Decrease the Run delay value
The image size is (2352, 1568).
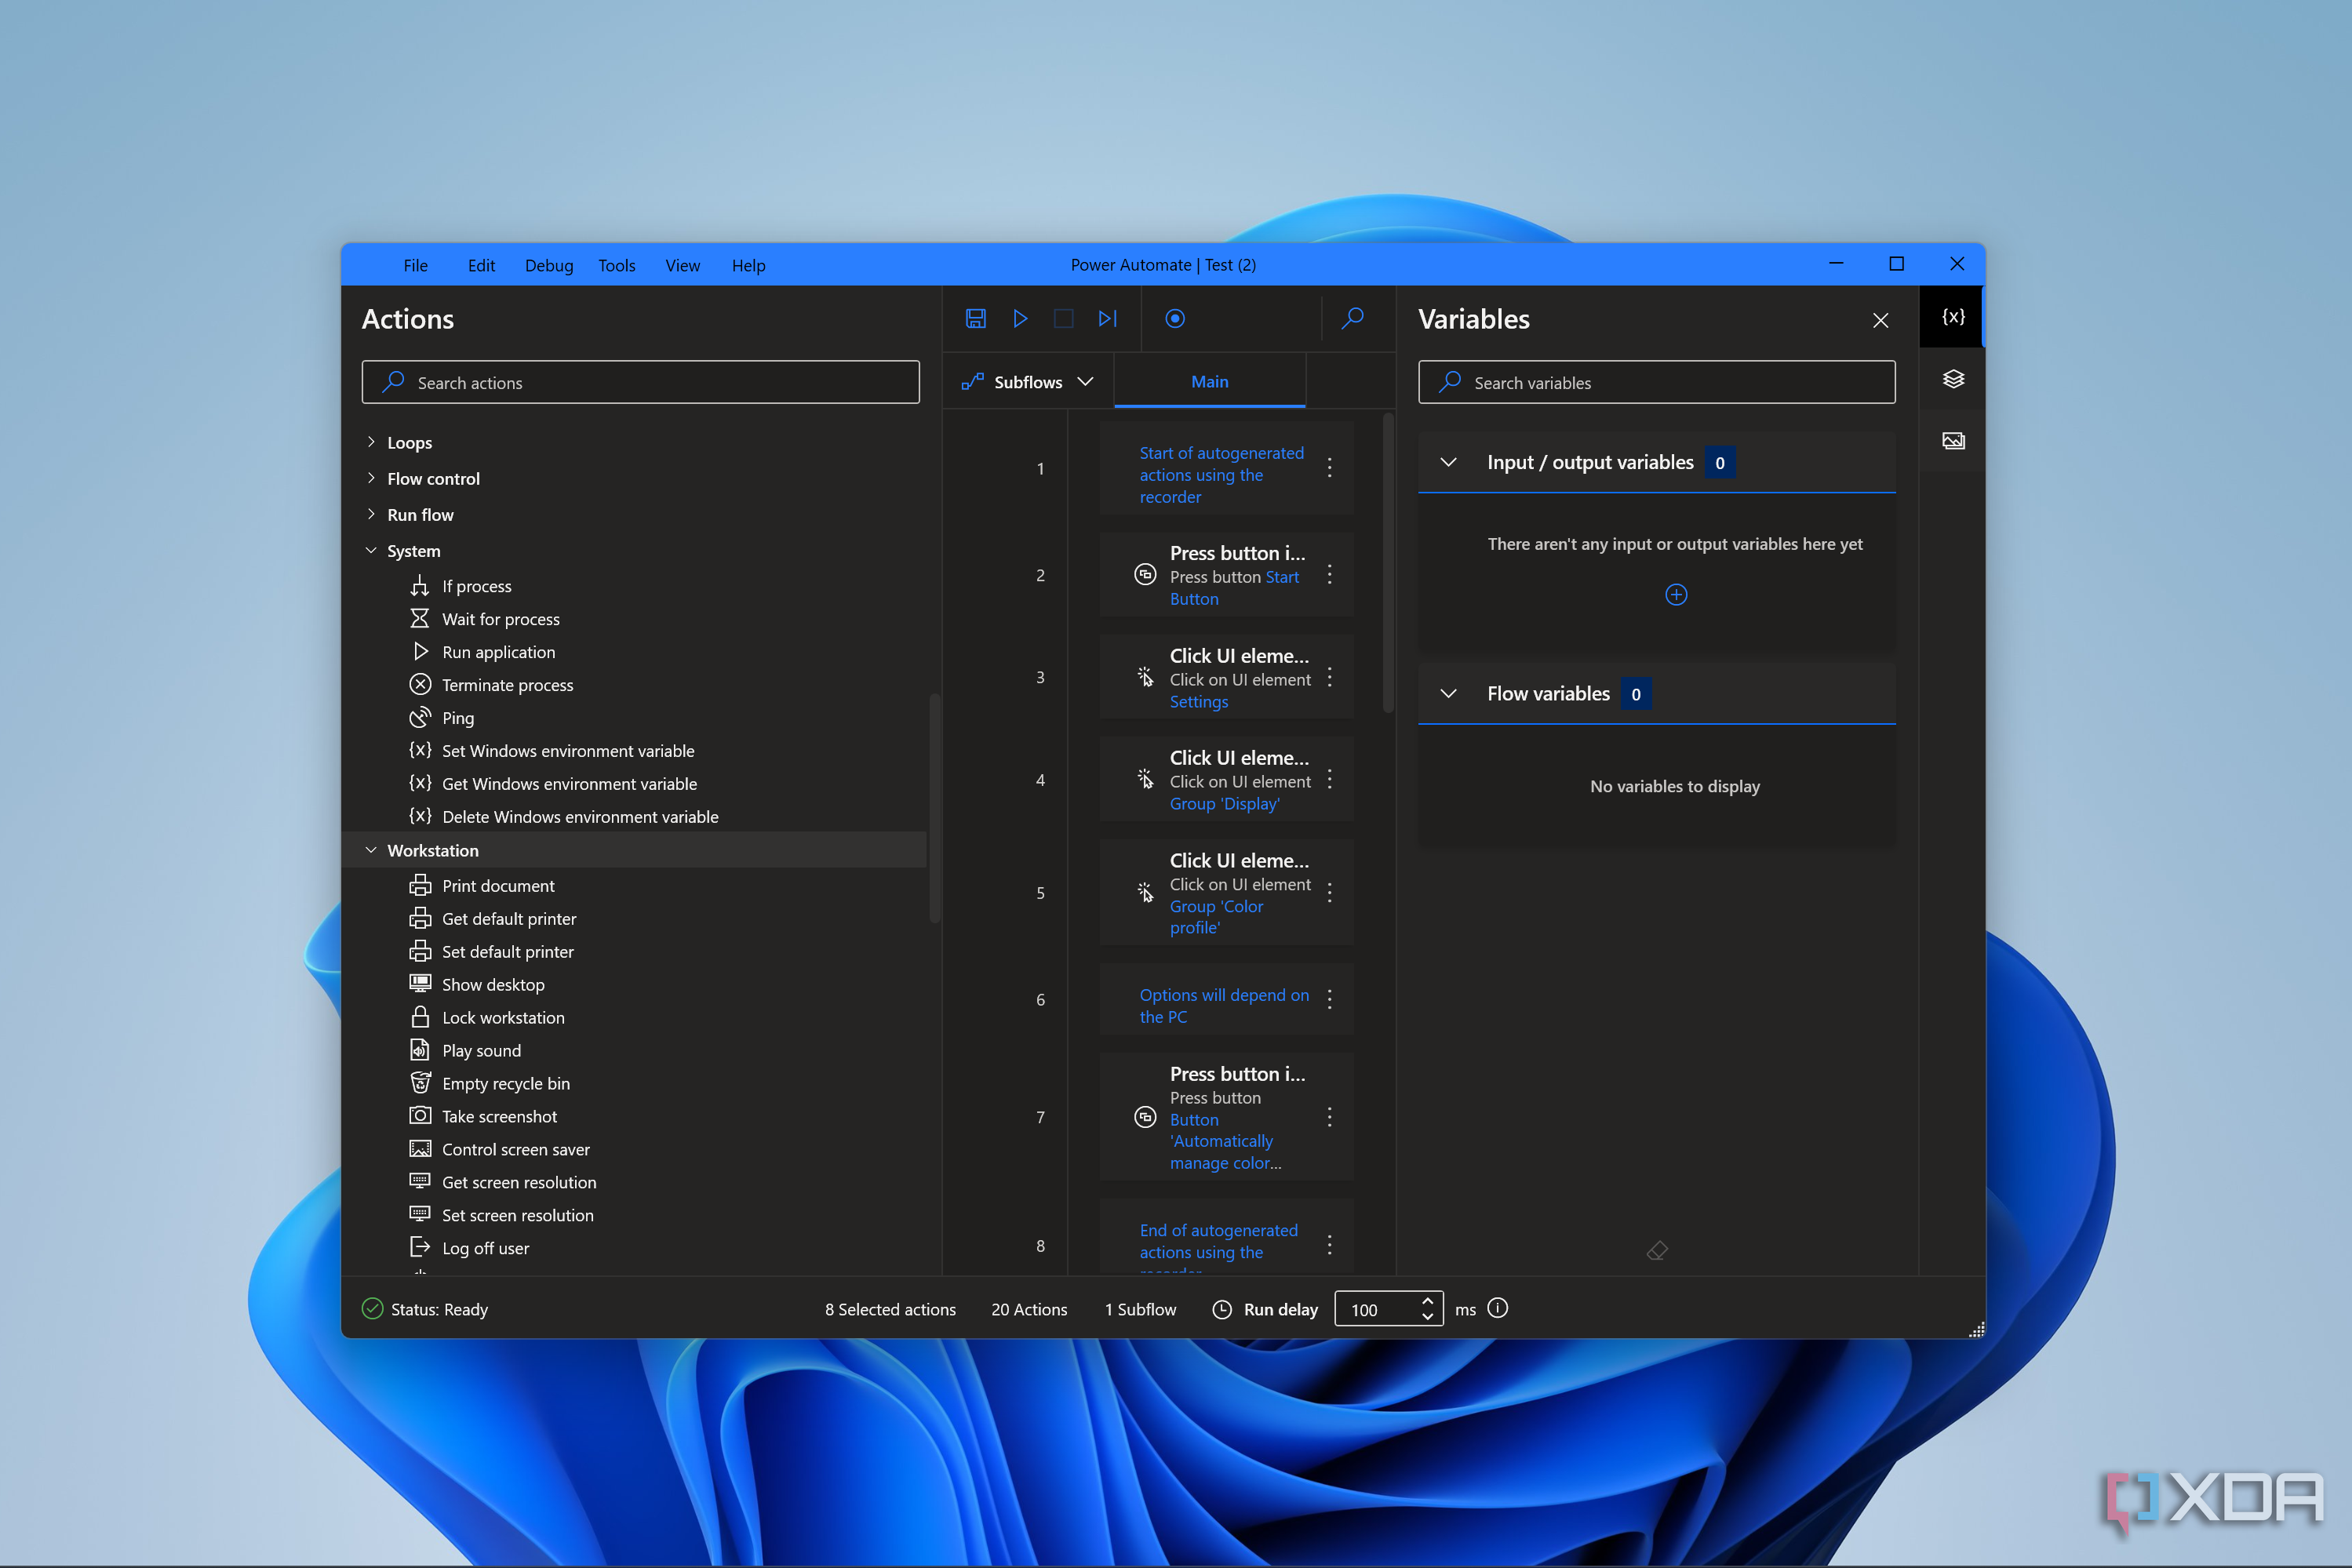pos(1427,1317)
